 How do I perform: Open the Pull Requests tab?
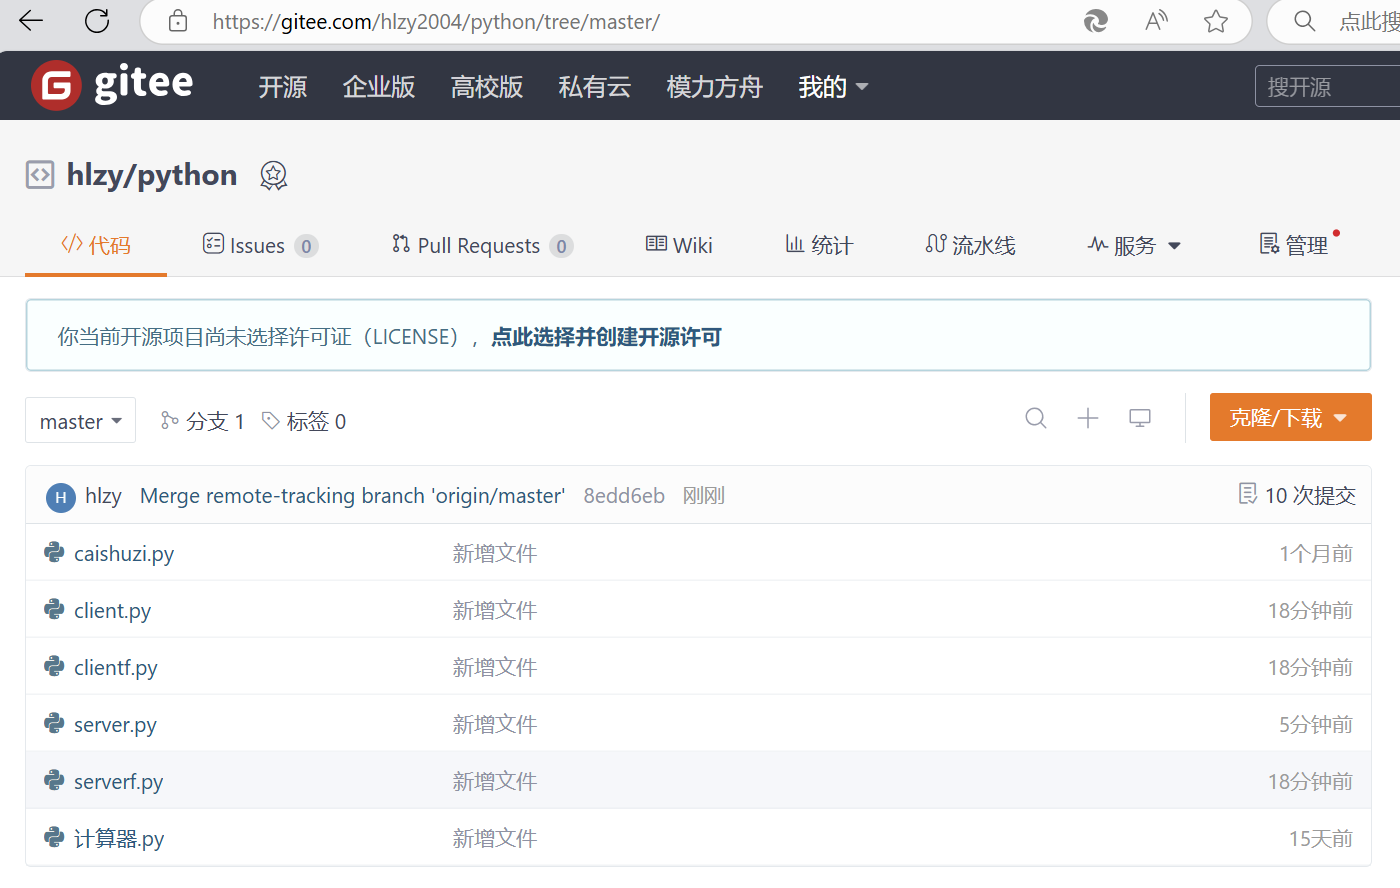(482, 245)
